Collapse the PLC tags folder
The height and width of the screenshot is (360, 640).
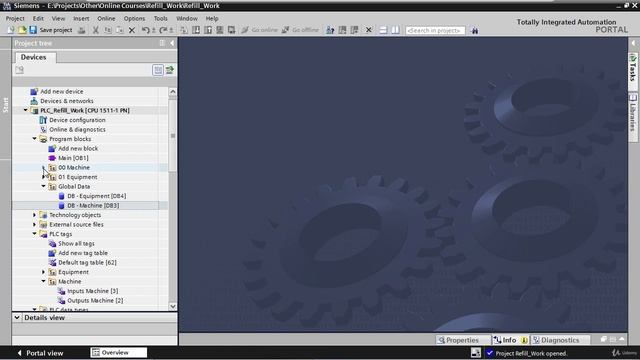[34, 234]
